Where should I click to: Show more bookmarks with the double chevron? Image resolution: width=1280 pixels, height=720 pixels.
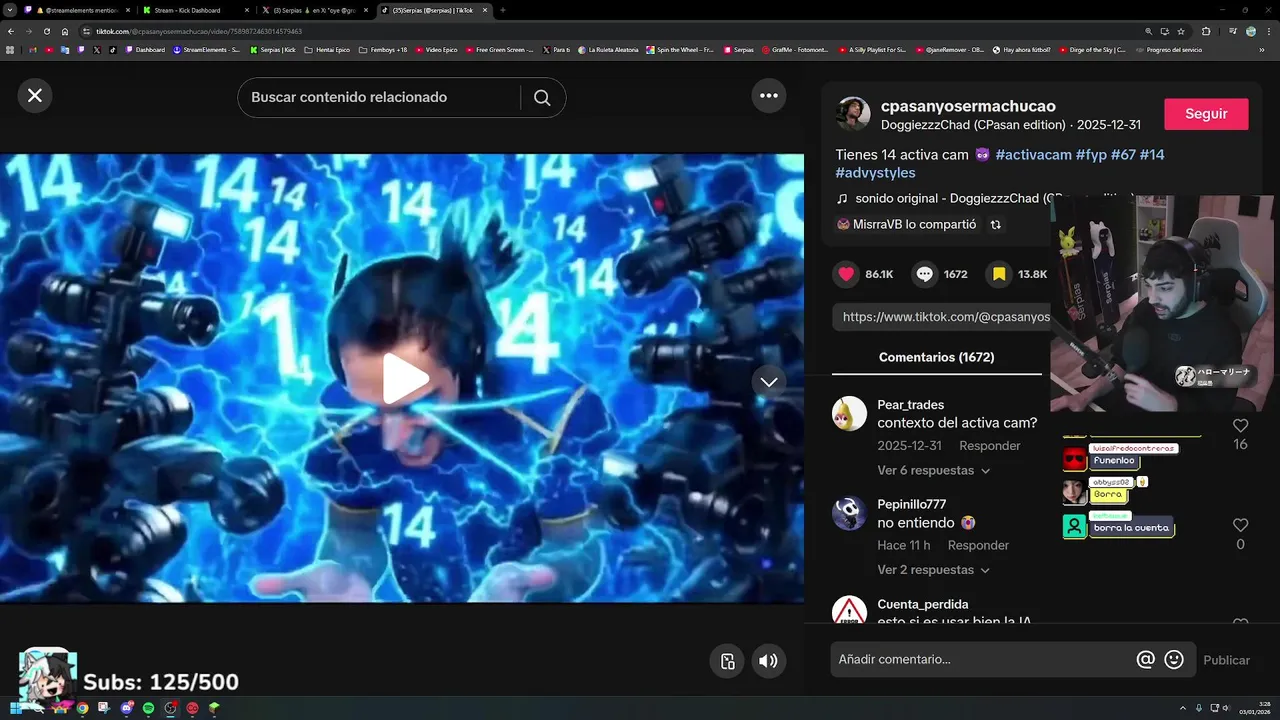click(1262, 50)
